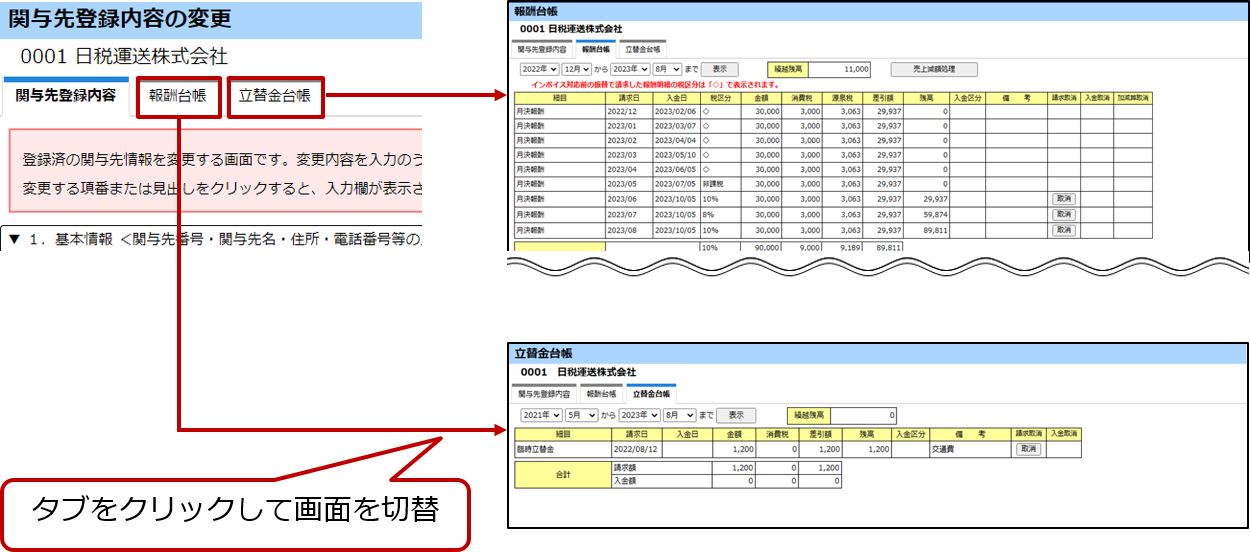Screen dimensions: 1250x552
Task: Switch to 立替金台帳 tab in the left panel
Action: (274, 96)
